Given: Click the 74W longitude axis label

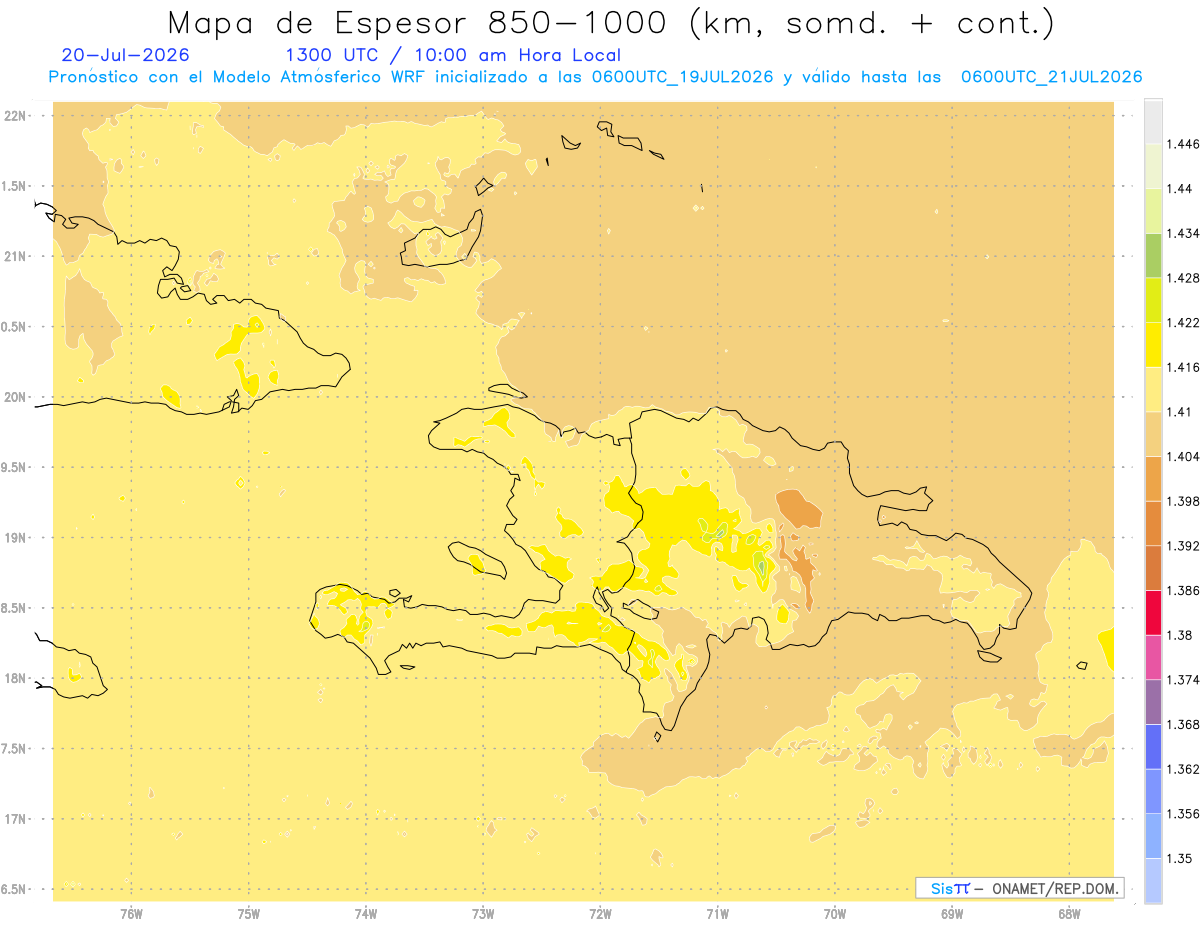Looking at the screenshot, I should pos(366,913).
